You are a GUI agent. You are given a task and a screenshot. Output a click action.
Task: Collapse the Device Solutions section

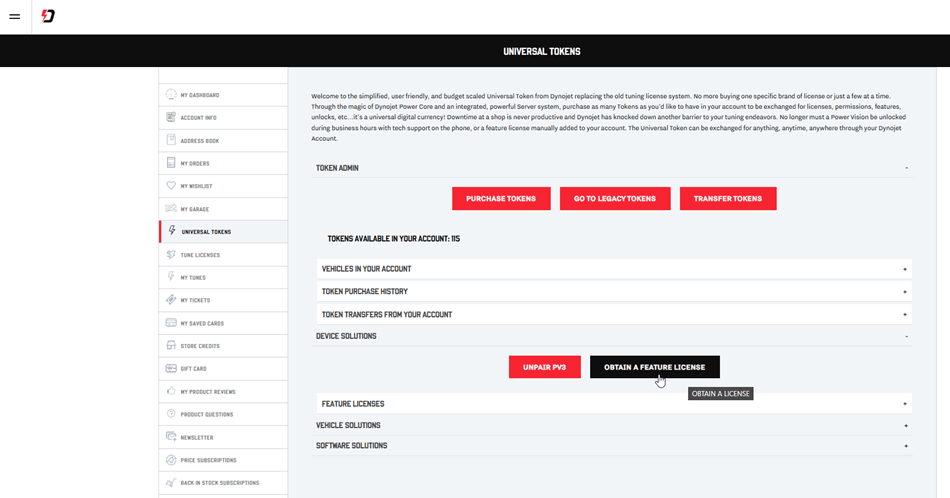[x=612, y=336]
